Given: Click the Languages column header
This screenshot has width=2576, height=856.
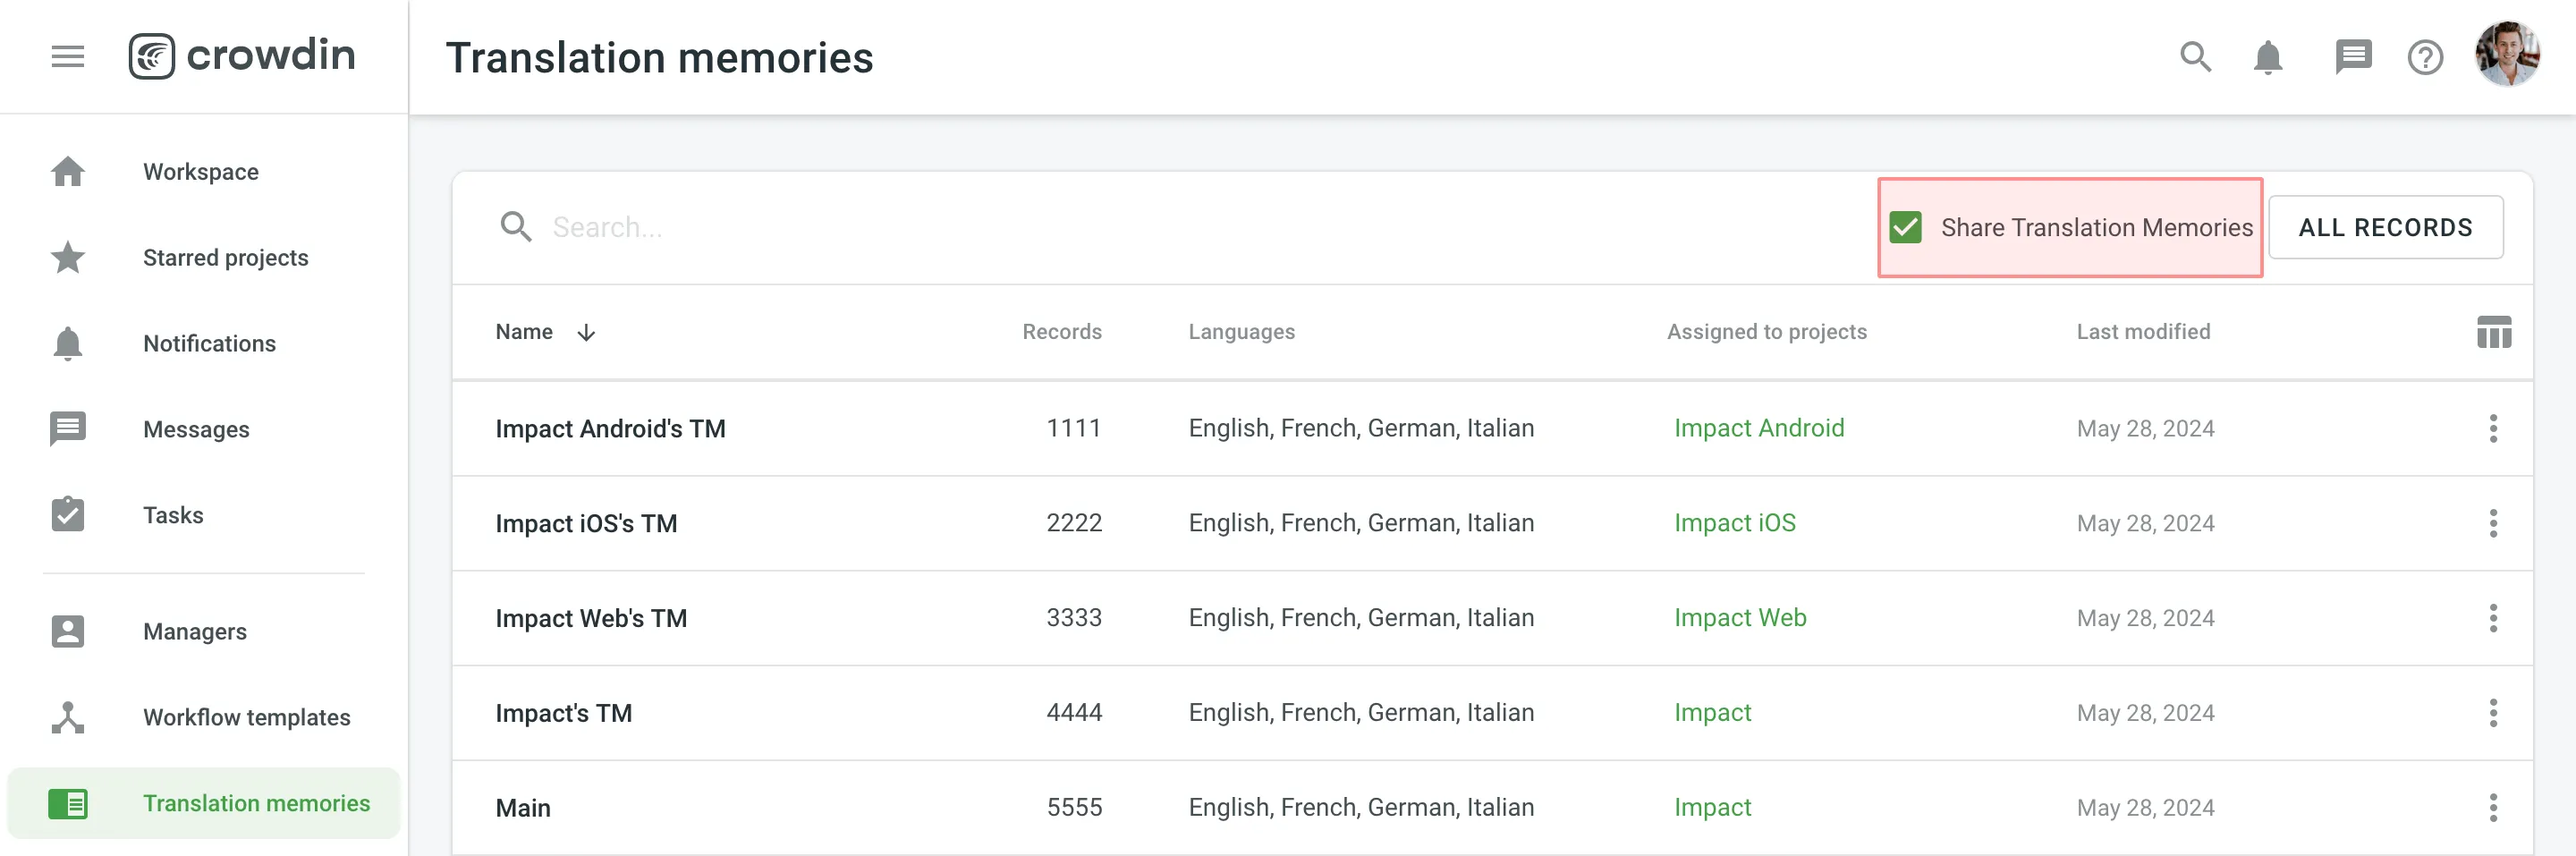Looking at the screenshot, I should 1241,332.
